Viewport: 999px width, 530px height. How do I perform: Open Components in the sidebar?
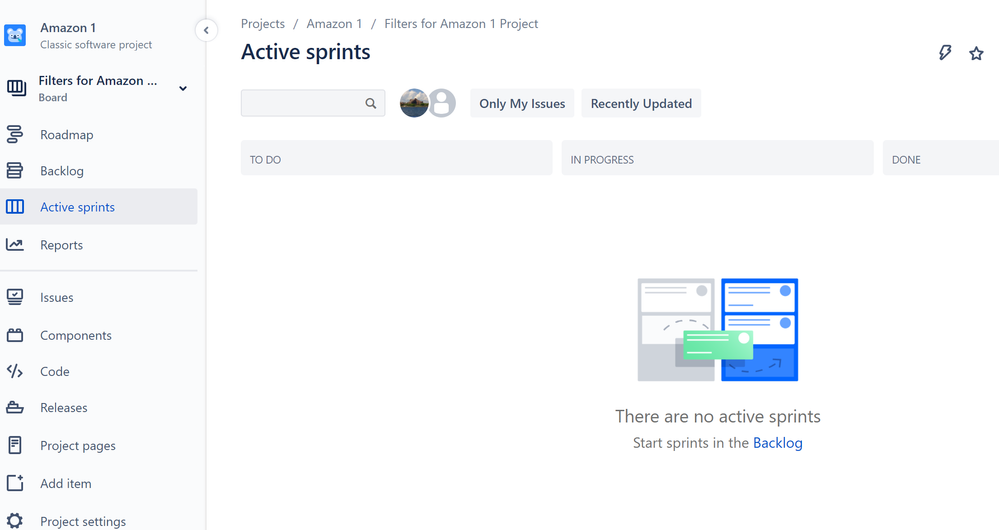click(76, 335)
